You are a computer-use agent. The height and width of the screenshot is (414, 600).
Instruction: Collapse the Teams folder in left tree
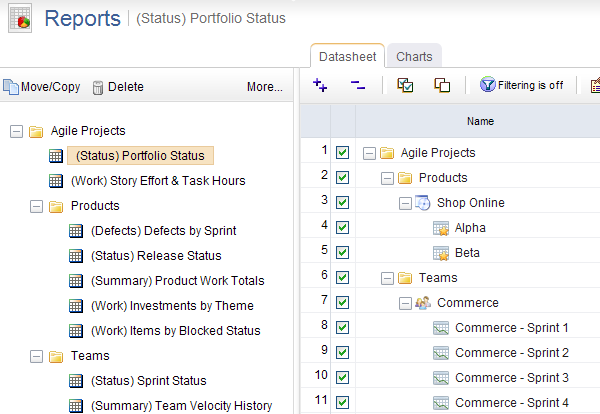(x=37, y=356)
